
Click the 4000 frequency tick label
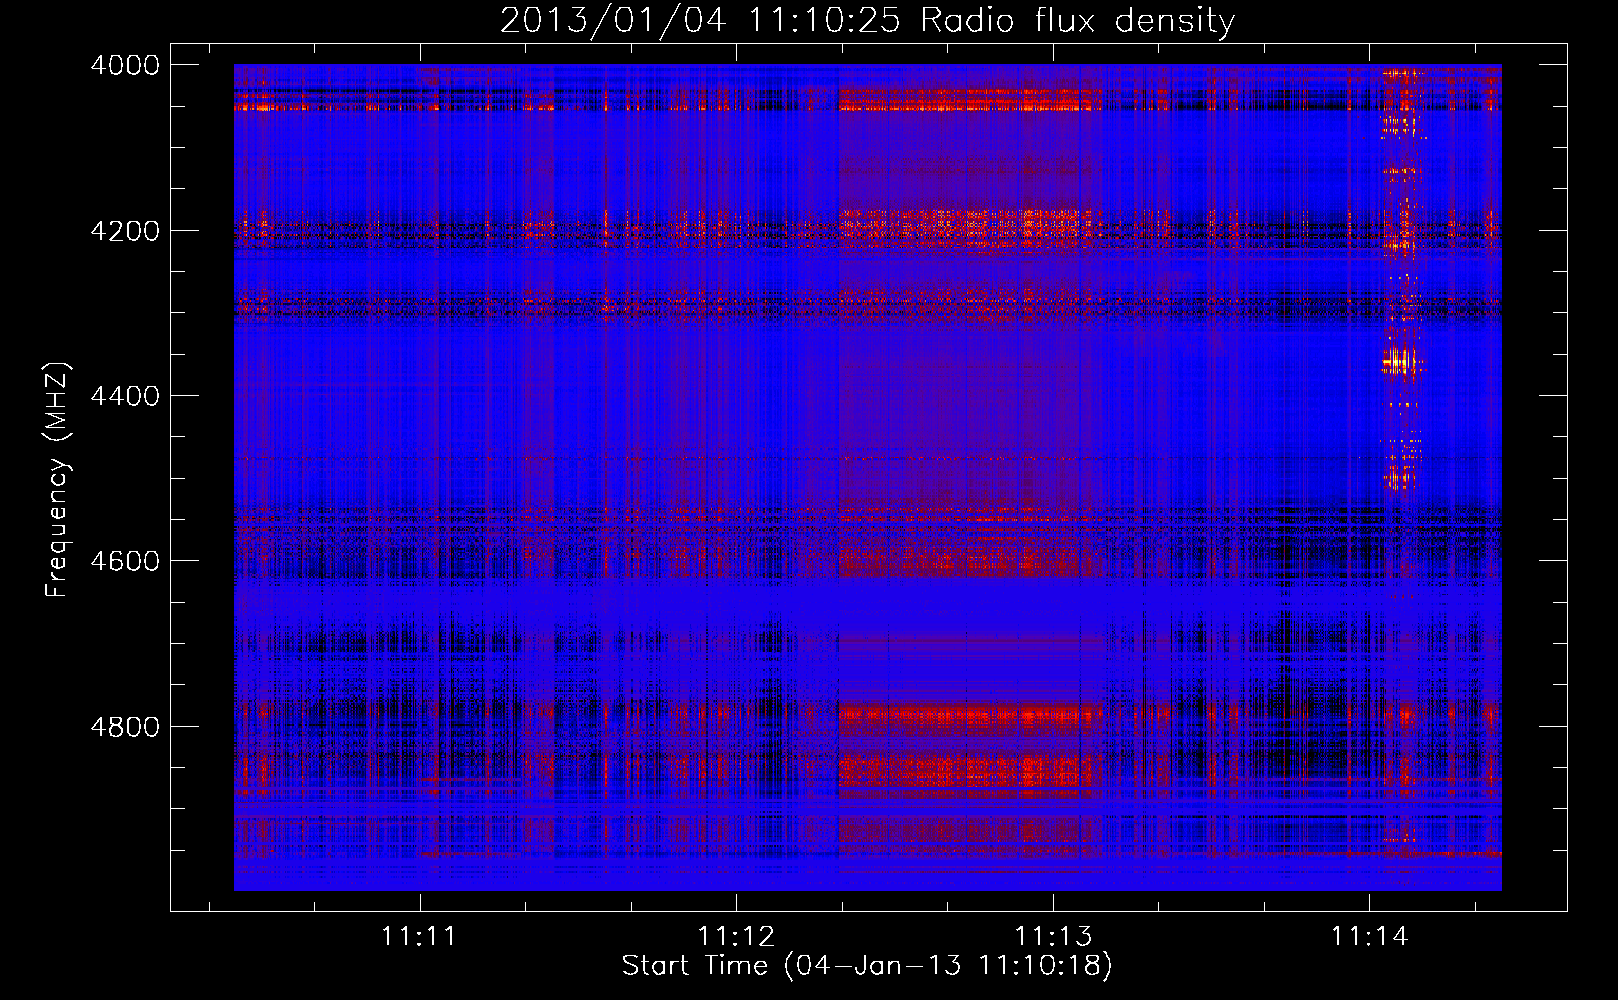[x=125, y=65]
